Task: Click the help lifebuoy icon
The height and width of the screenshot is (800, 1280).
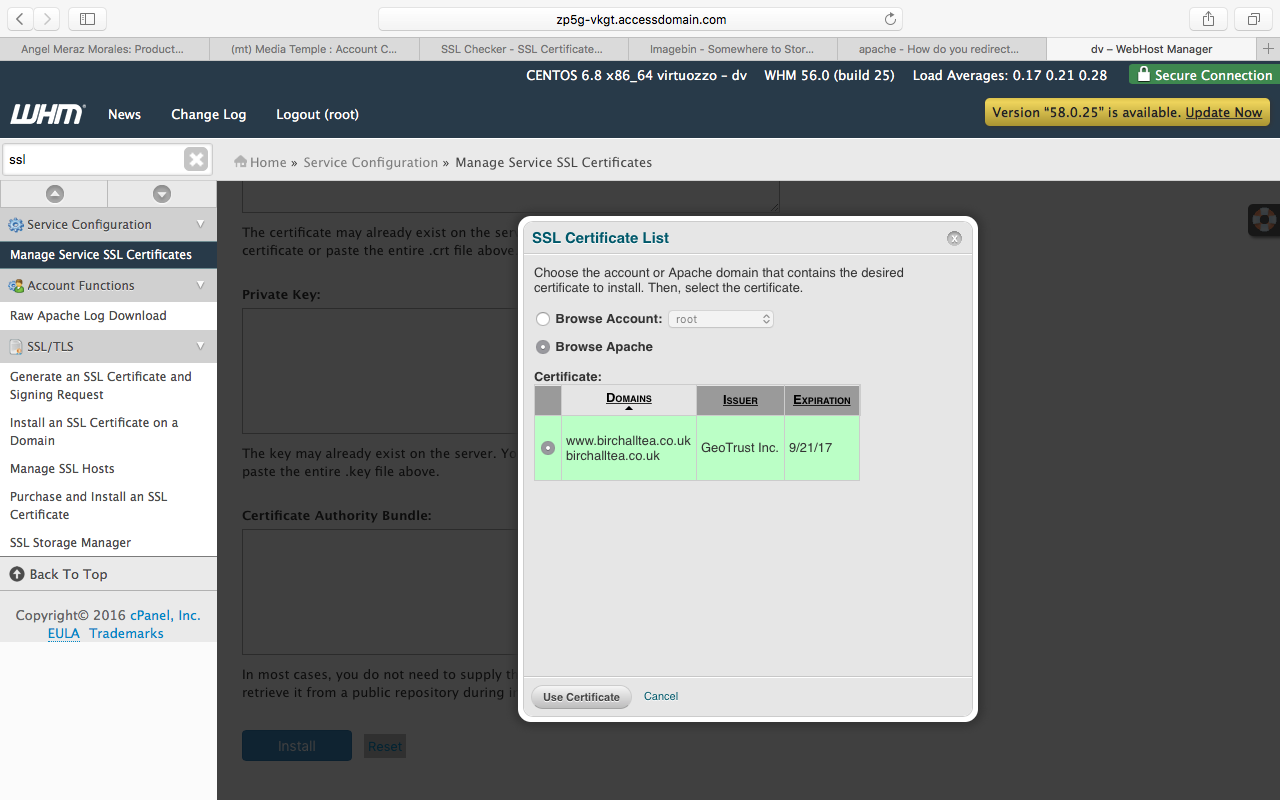Action: click(1265, 220)
